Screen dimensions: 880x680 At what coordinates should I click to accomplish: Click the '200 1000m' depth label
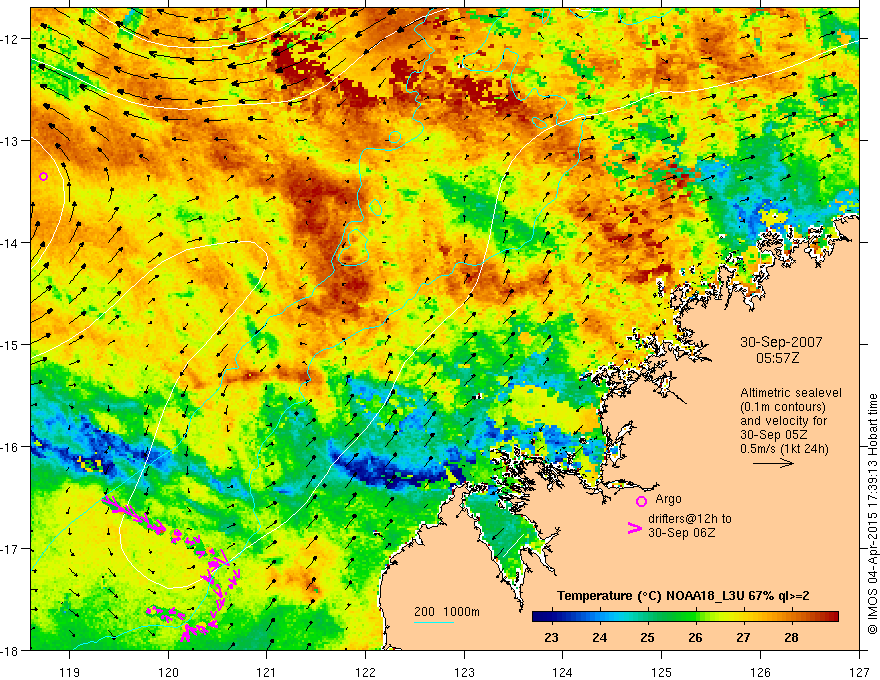[x=447, y=612]
